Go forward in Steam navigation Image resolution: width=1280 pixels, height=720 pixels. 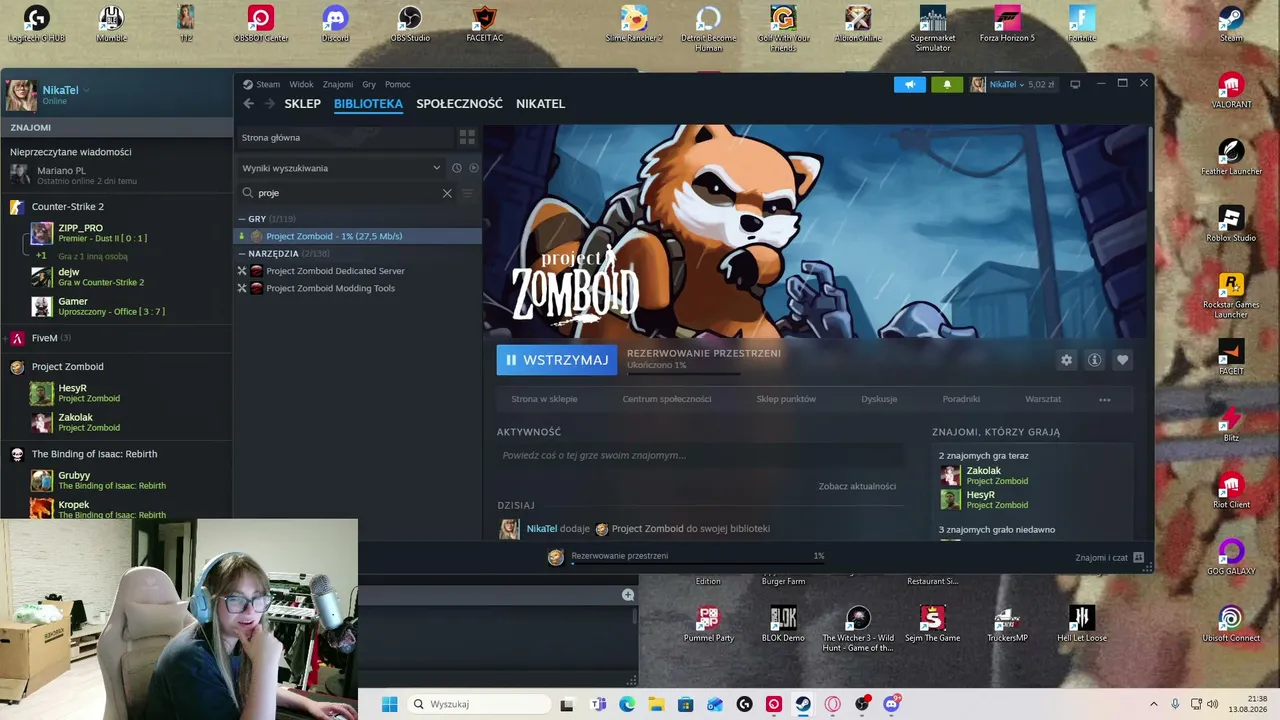[x=269, y=104]
